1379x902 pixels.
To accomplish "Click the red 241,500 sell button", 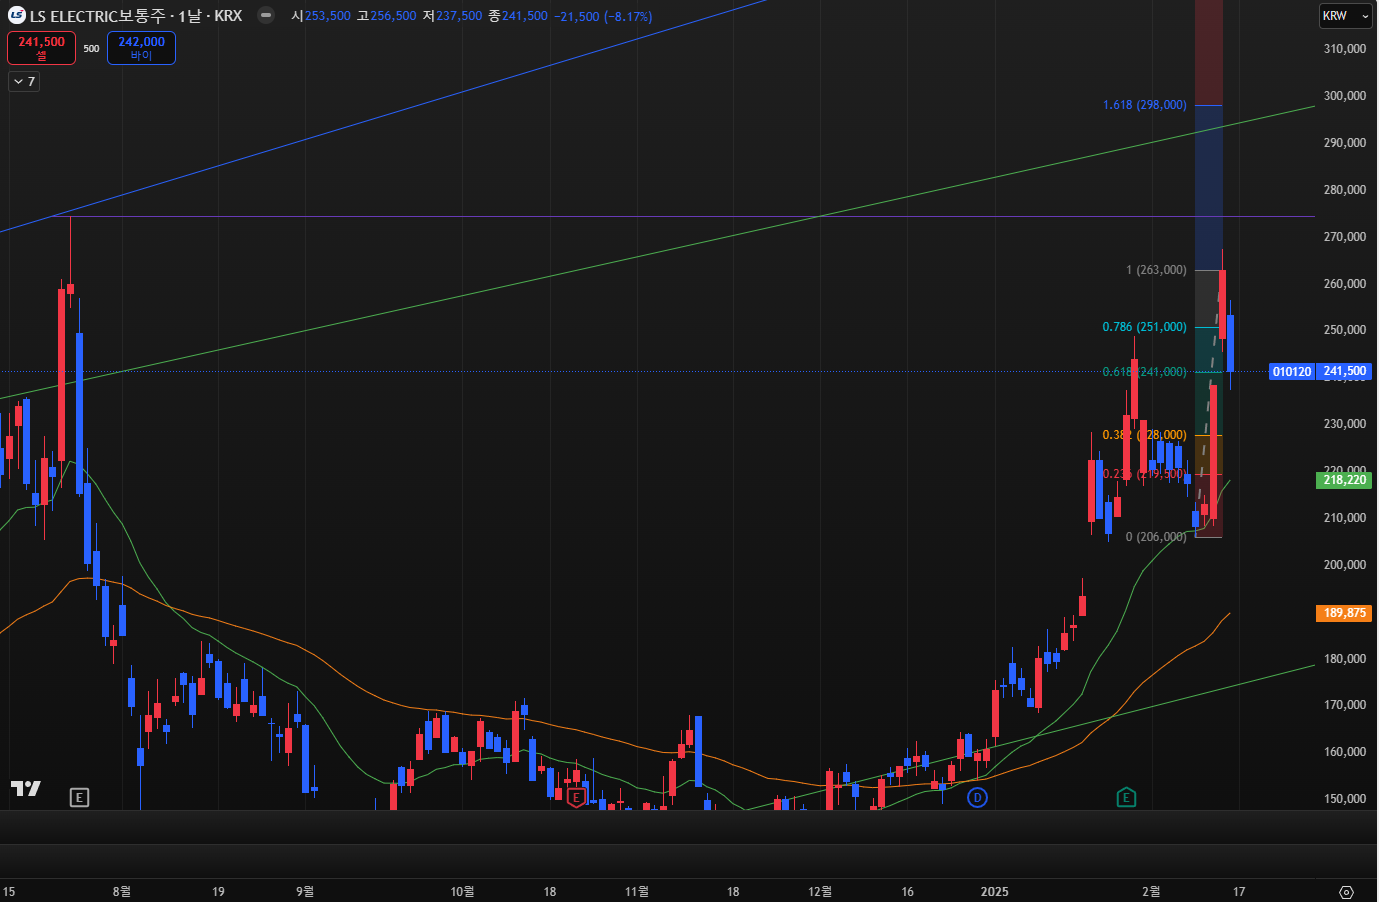I will click(x=41, y=48).
